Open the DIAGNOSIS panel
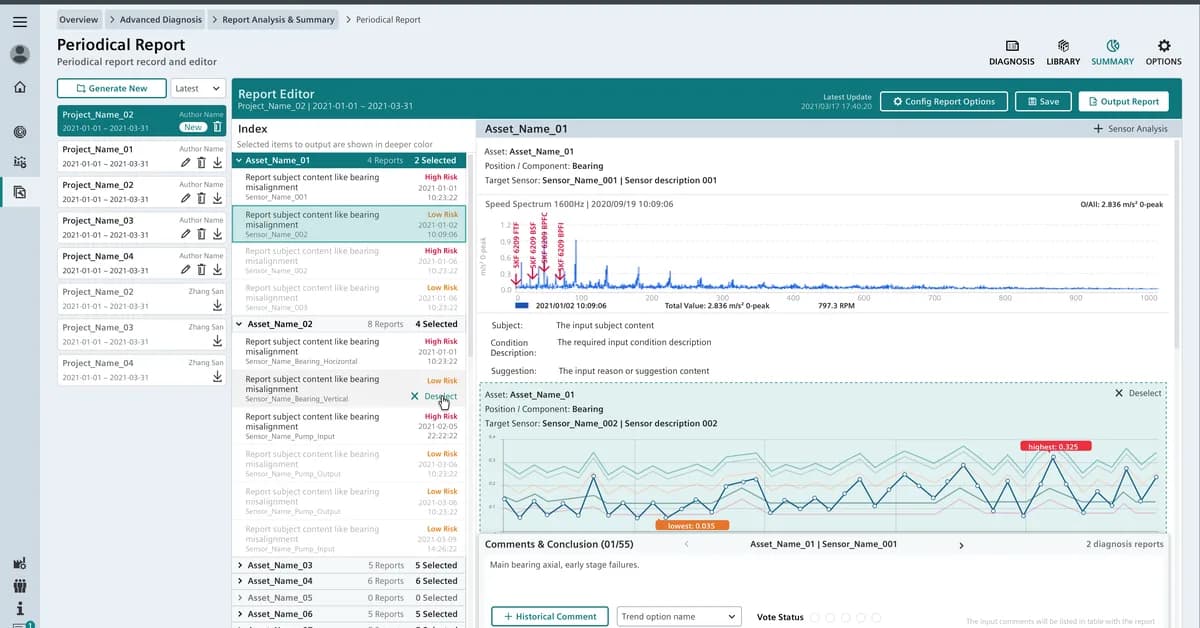Image resolution: width=1200 pixels, height=628 pixels. pyautogui.click(x=1011, y=52)
